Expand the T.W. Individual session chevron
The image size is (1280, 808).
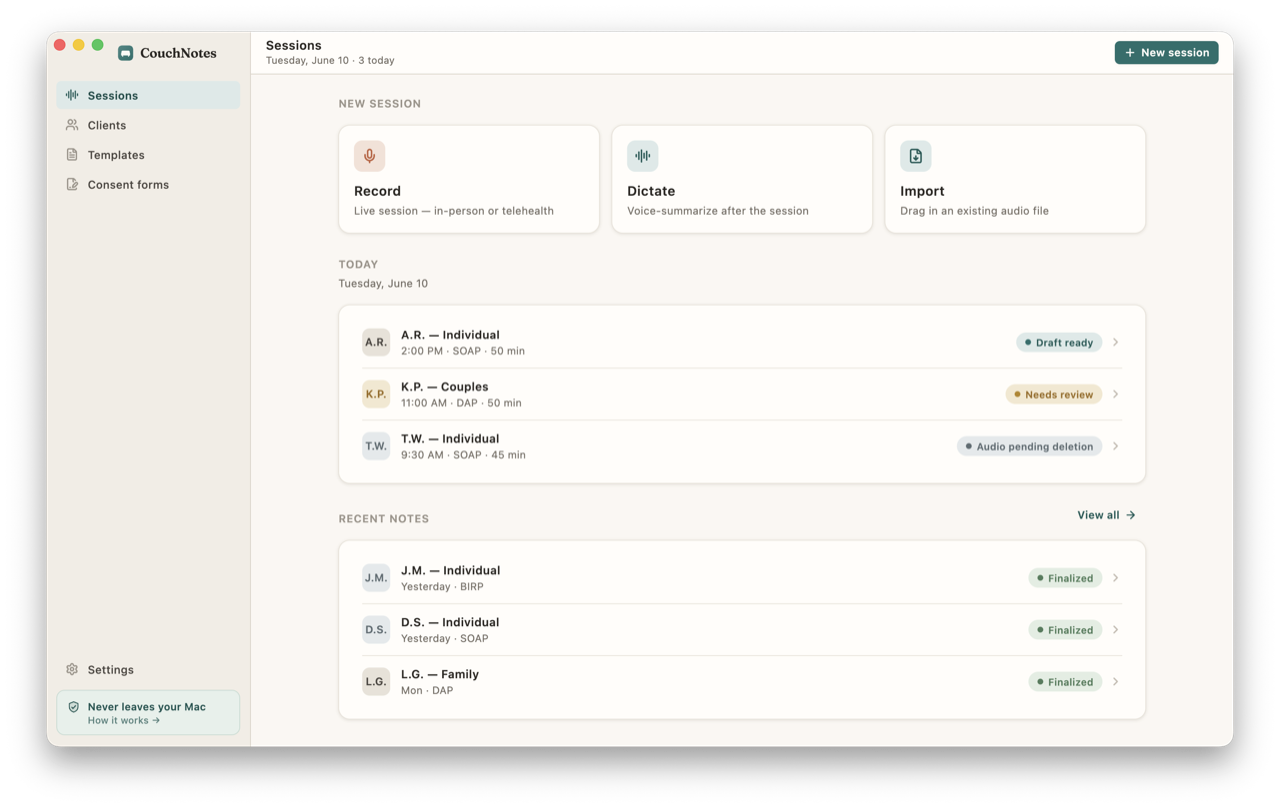tap(1115, 446)
